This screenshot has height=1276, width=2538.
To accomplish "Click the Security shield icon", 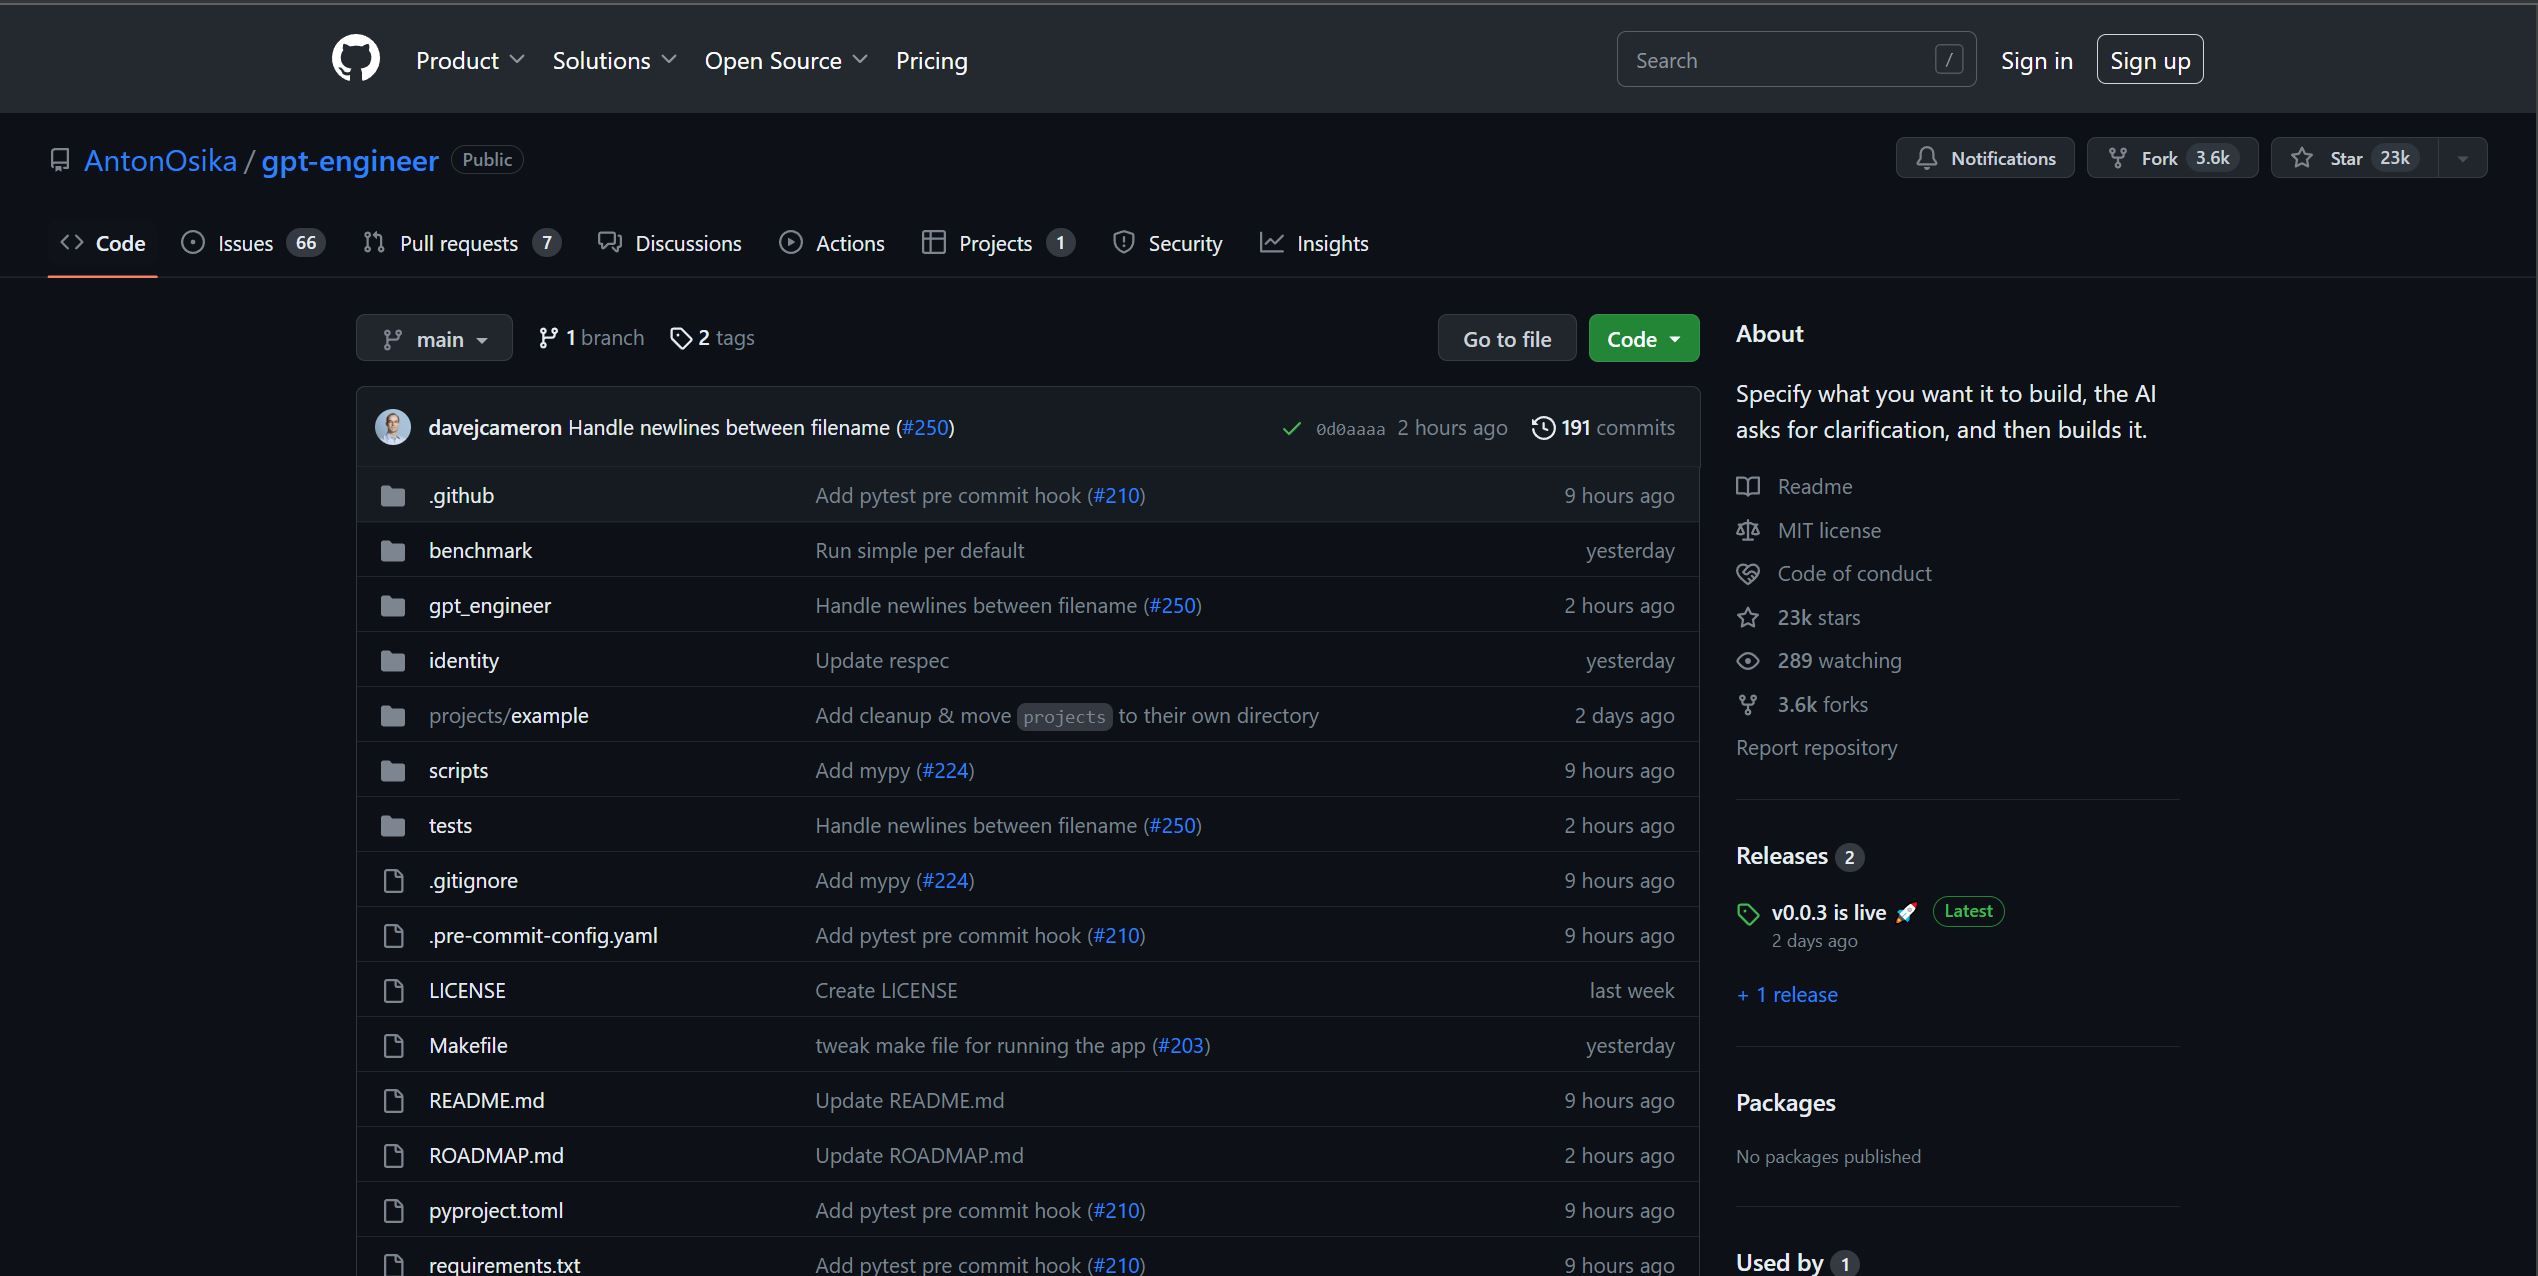I will 1124,243.
